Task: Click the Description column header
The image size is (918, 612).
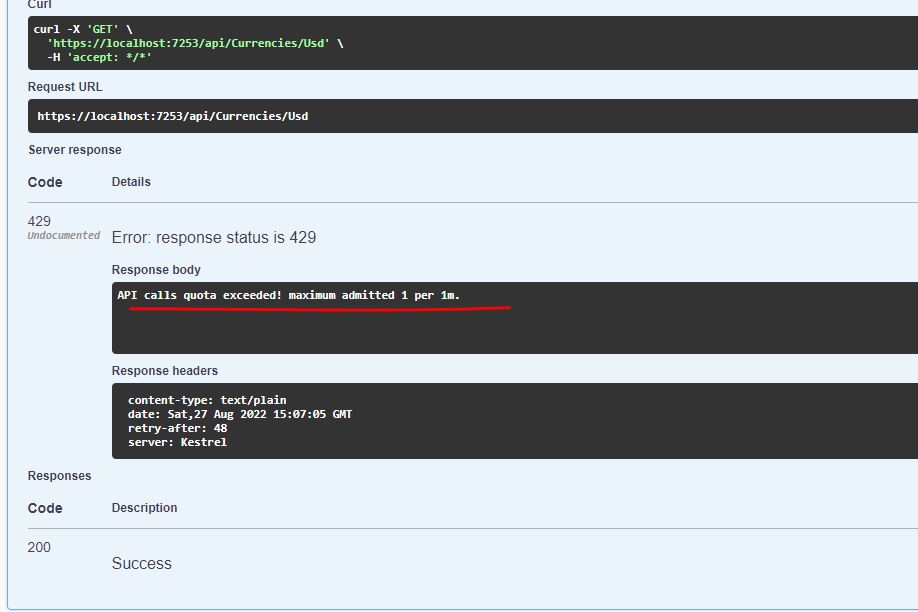Action: point(144,508)
